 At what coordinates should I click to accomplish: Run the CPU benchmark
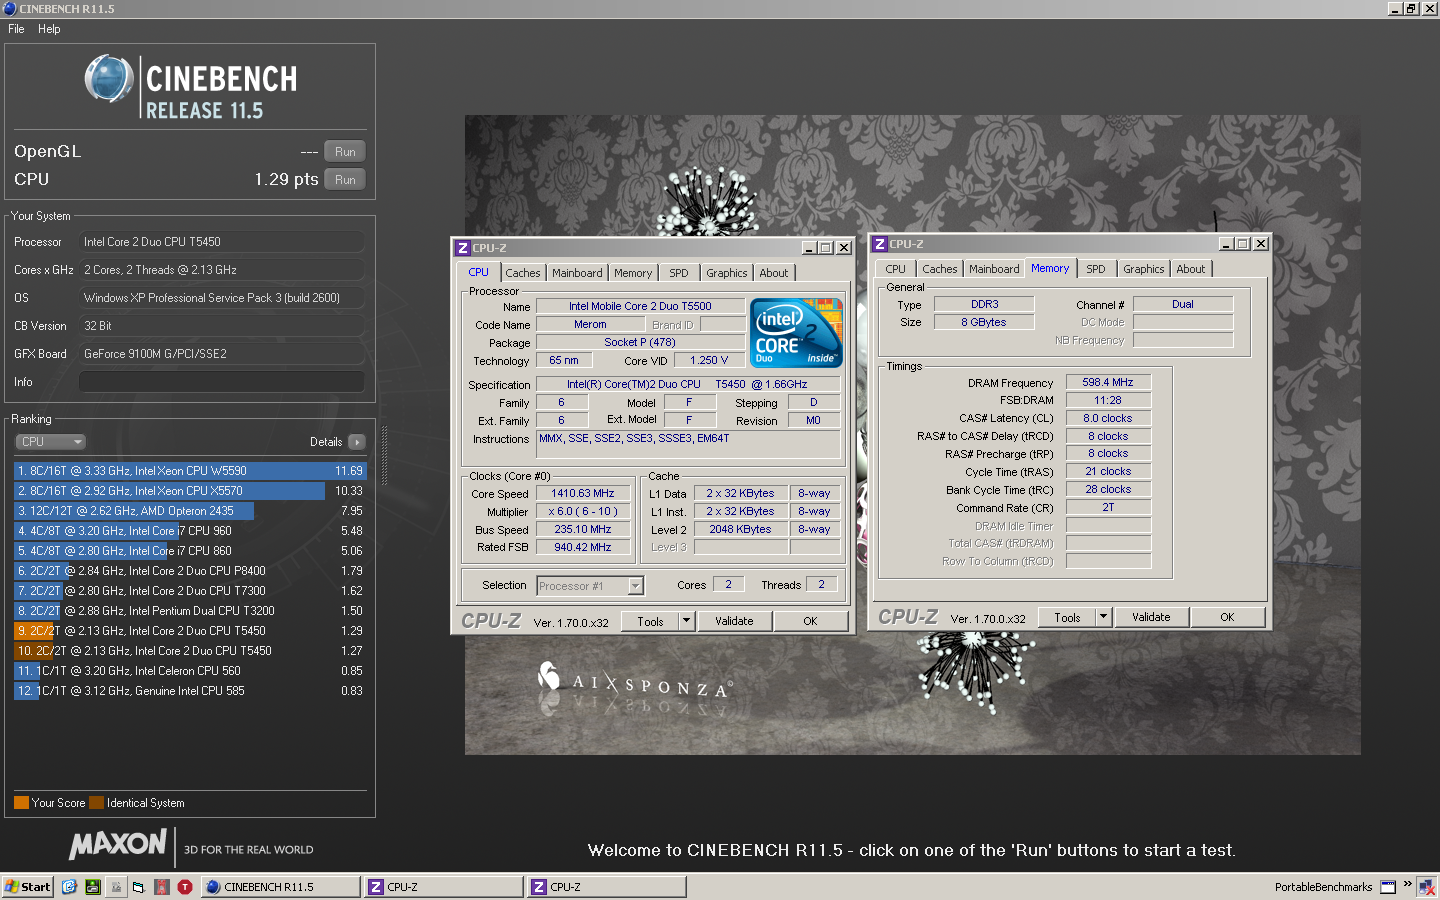(x=345, y=180)
